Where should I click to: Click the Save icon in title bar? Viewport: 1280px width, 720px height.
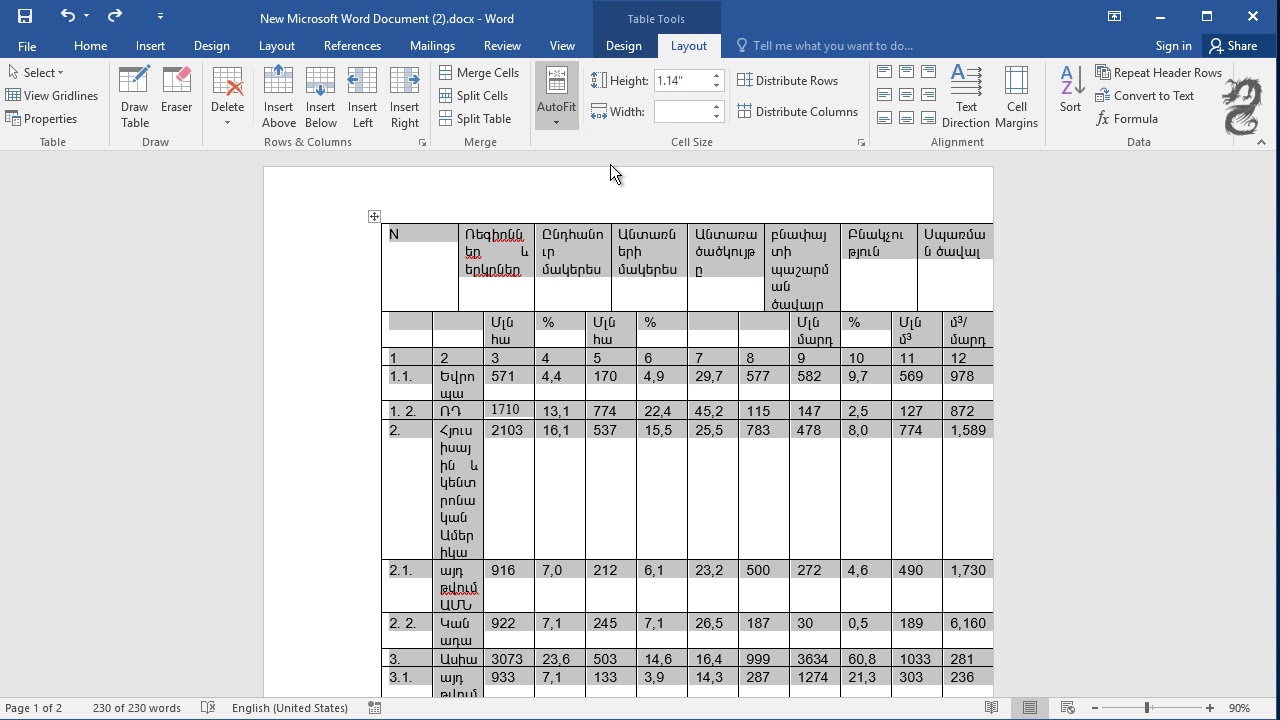coord(25,16)
